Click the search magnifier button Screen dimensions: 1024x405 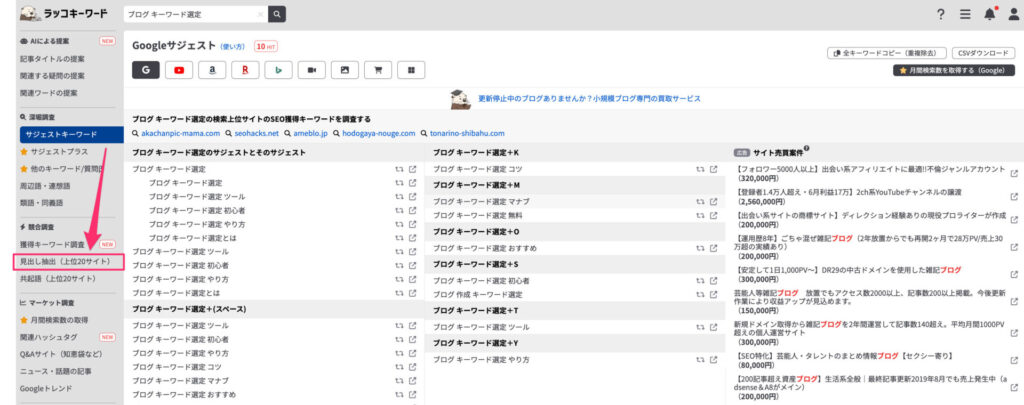[x=277, y=14]
